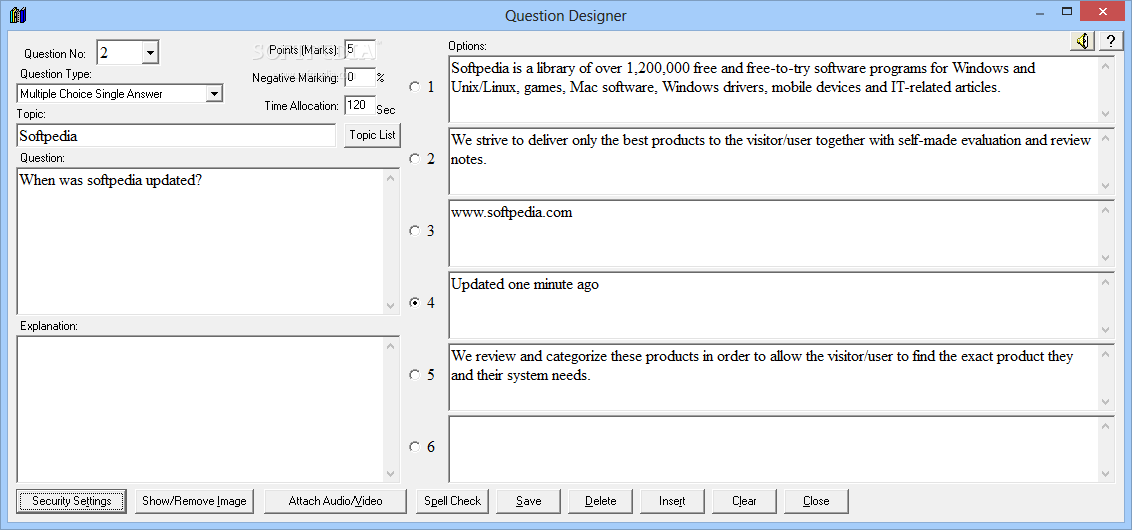Delete the current question

click(x=601, y=501)
